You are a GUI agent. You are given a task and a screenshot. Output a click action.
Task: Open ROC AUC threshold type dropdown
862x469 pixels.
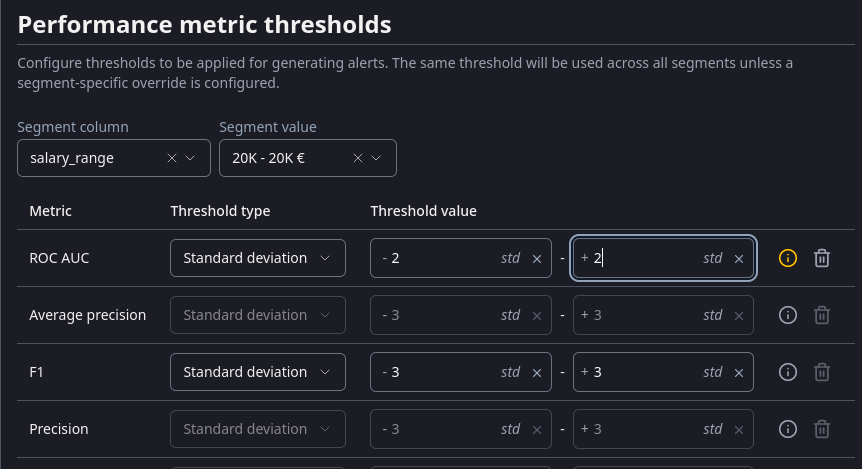tap(258, 258)
